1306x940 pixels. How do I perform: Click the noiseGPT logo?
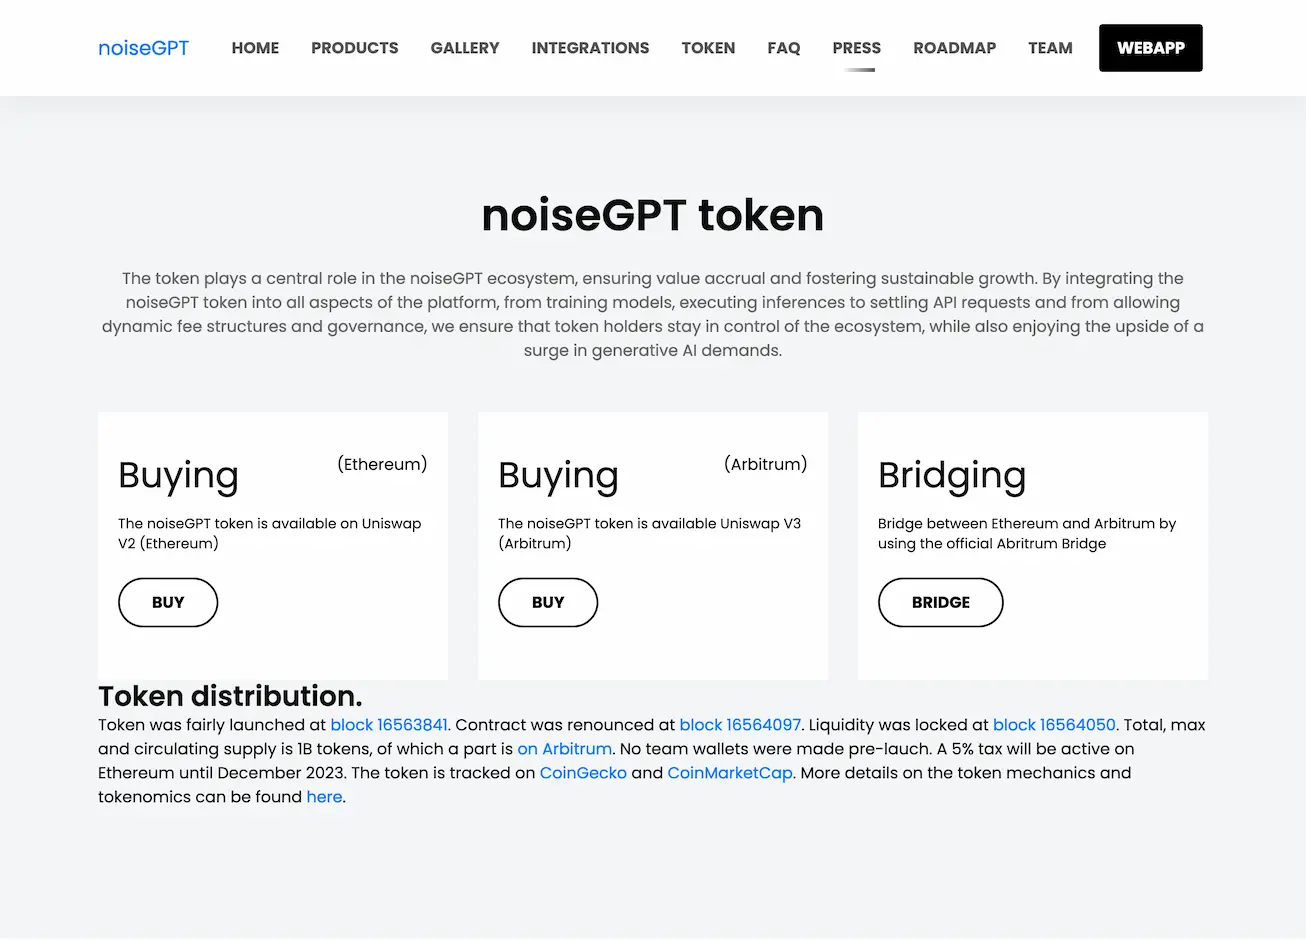coord(143,47)
